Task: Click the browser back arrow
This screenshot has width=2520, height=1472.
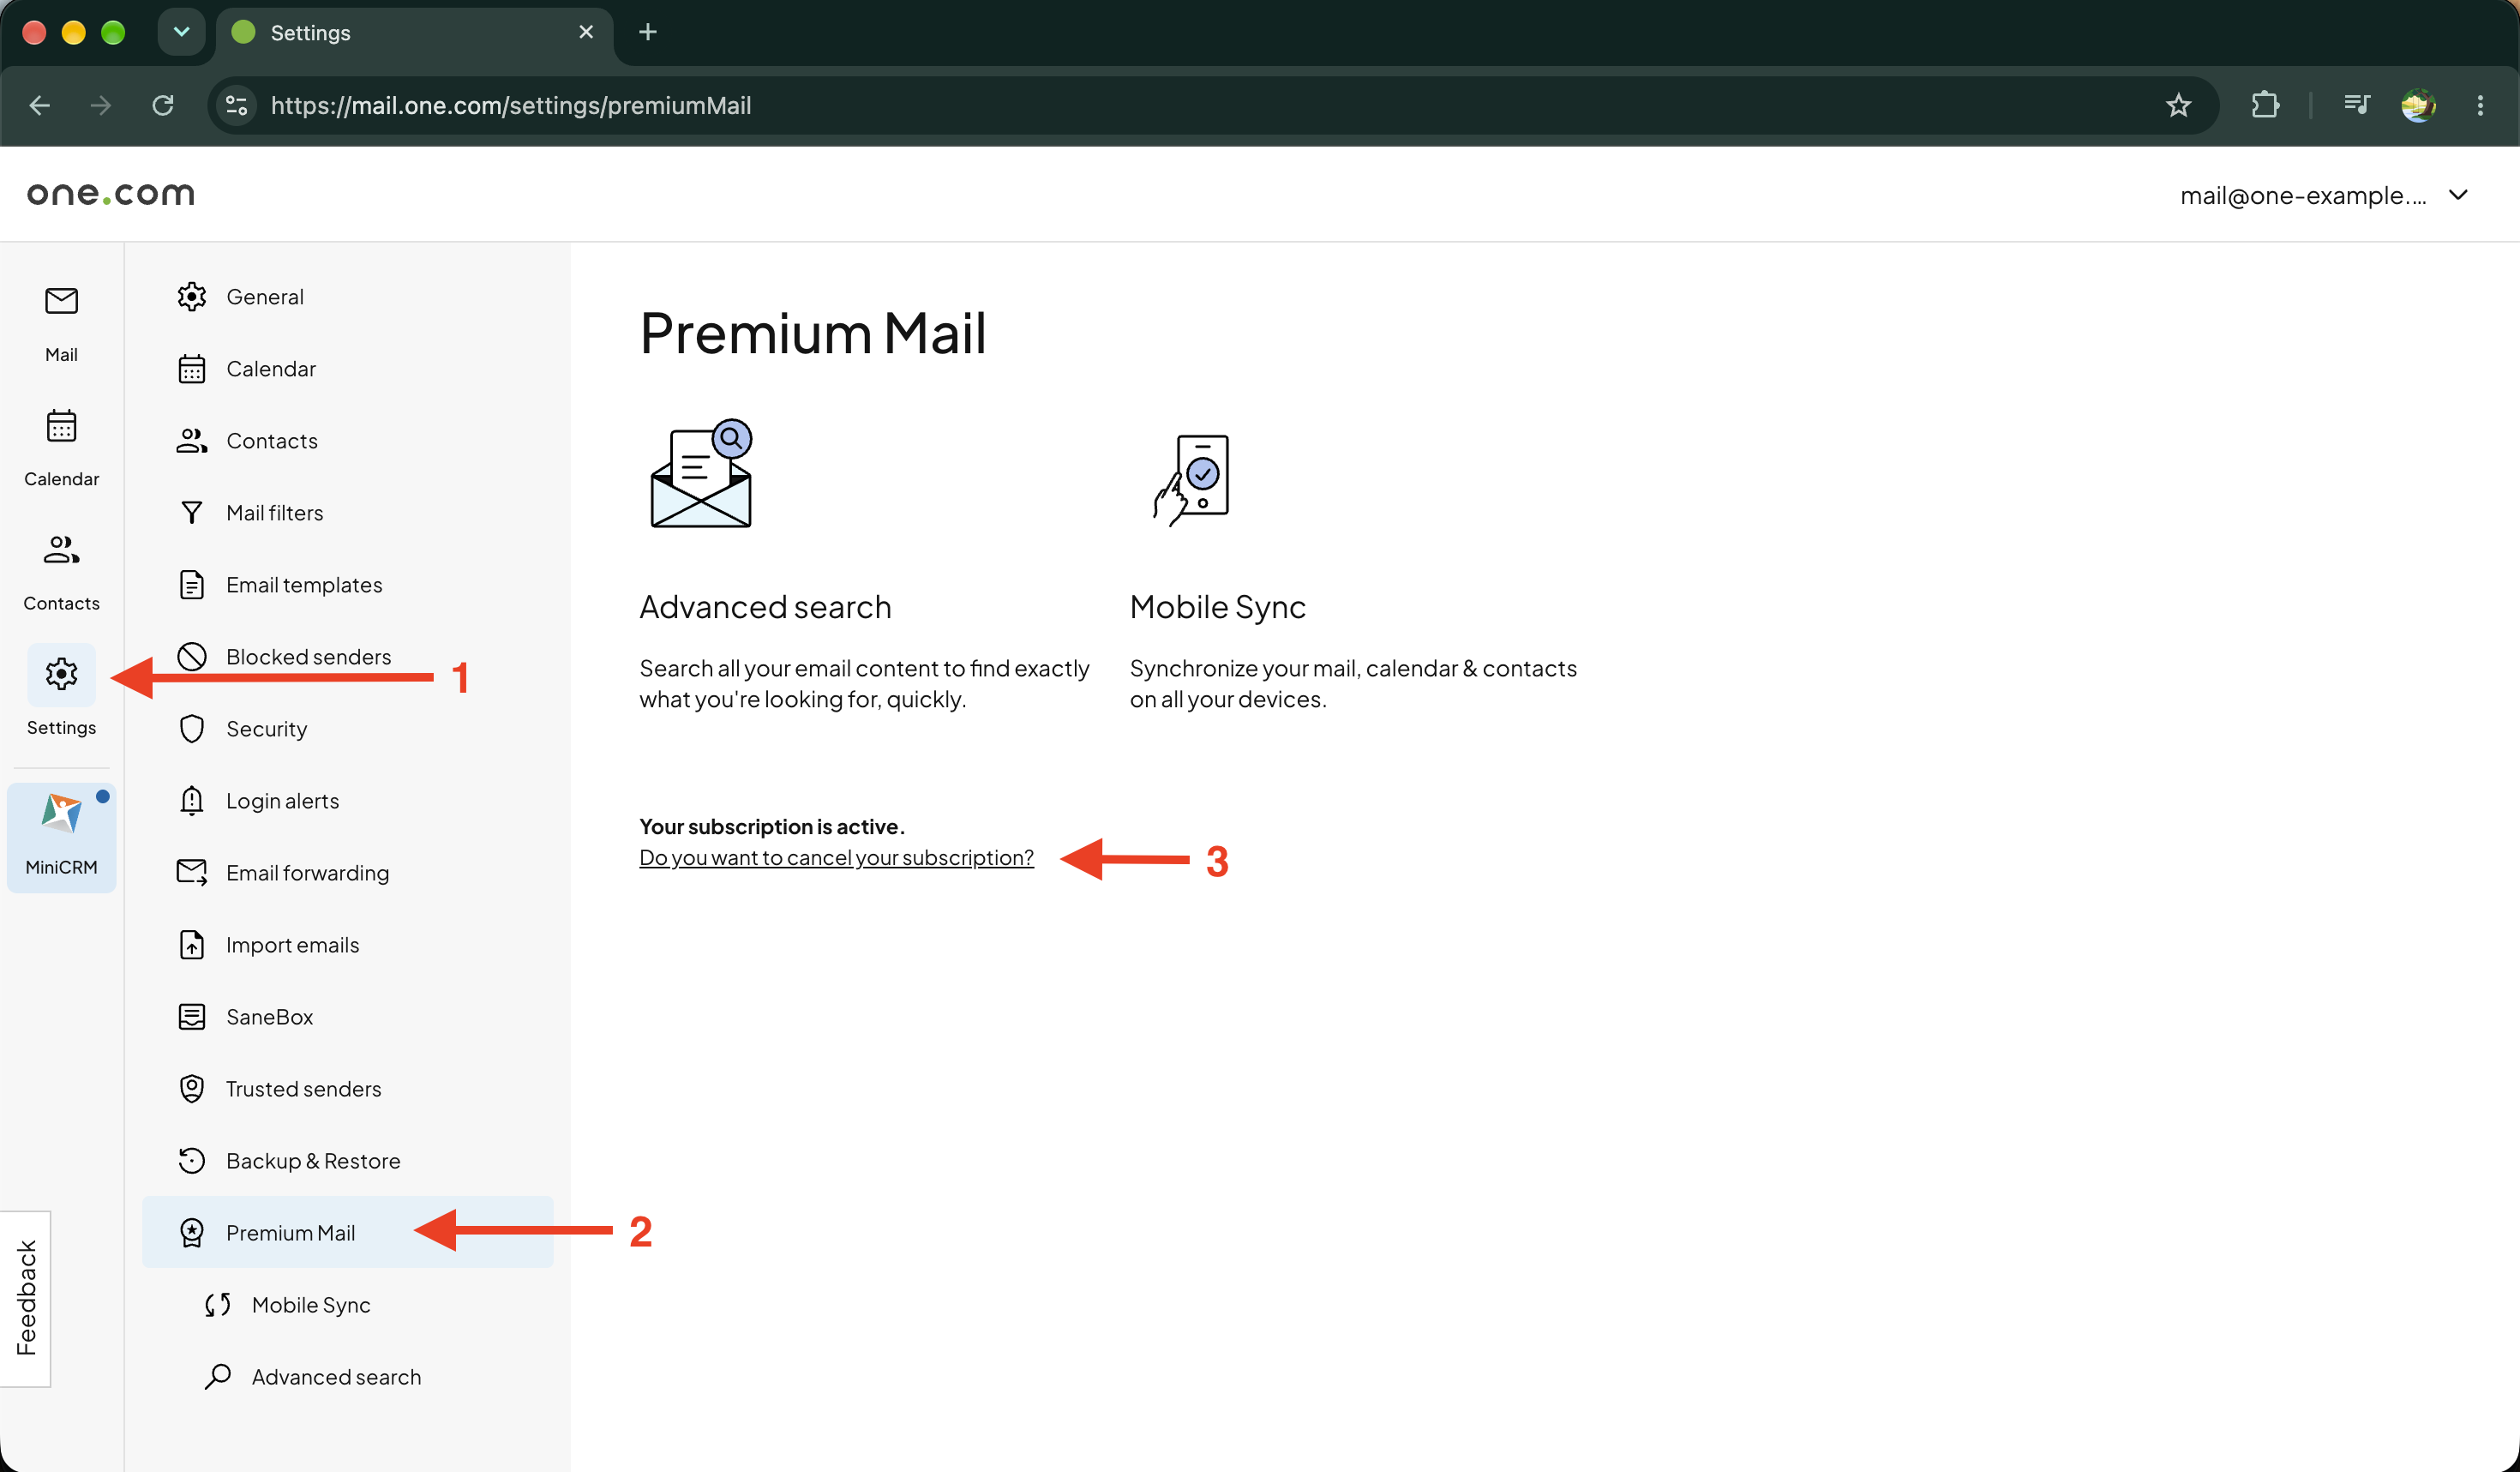Action: click(40, 105)
